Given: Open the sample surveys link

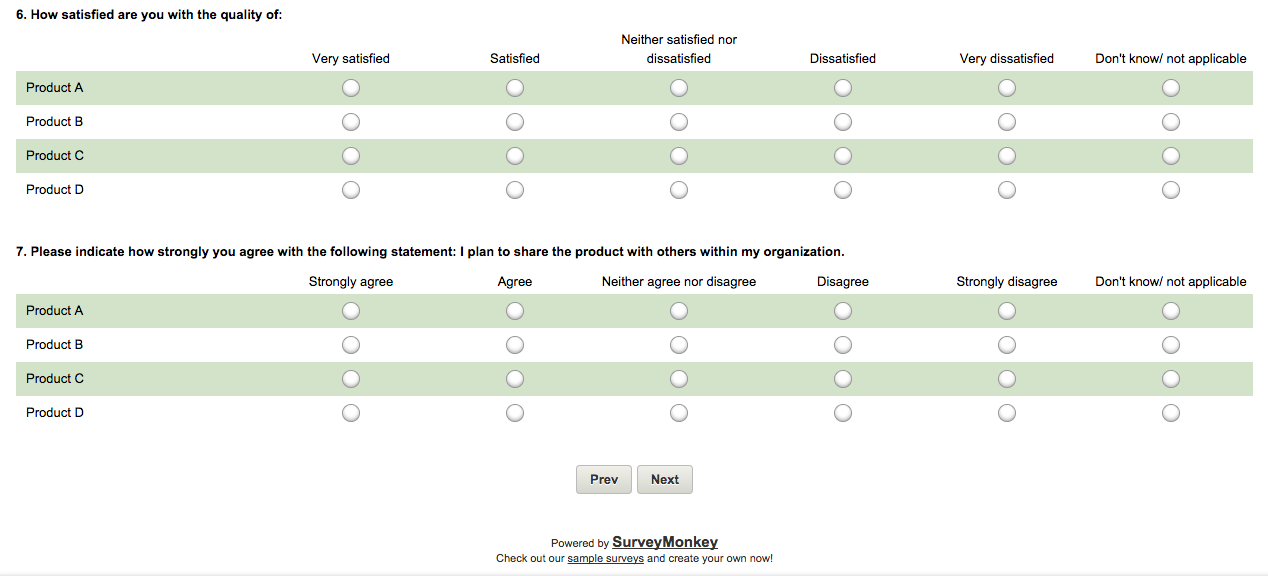Looking at the screenshot, I should click(605, 559).
